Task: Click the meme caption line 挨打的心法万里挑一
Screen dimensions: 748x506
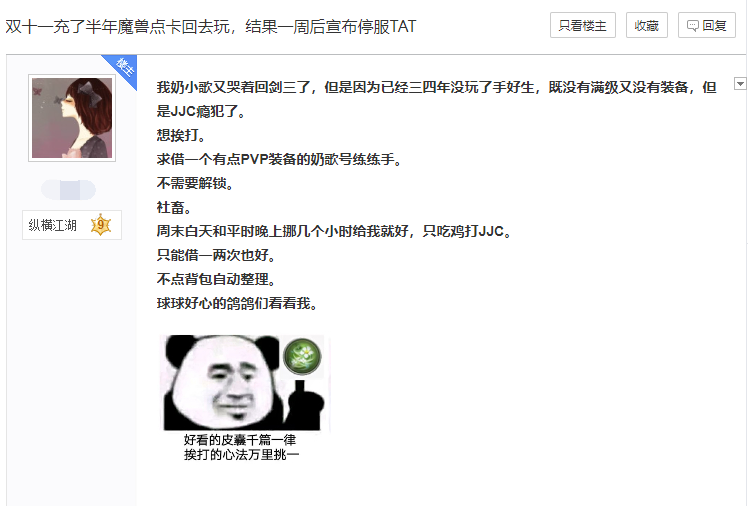Action: click(x=241, y=454)
